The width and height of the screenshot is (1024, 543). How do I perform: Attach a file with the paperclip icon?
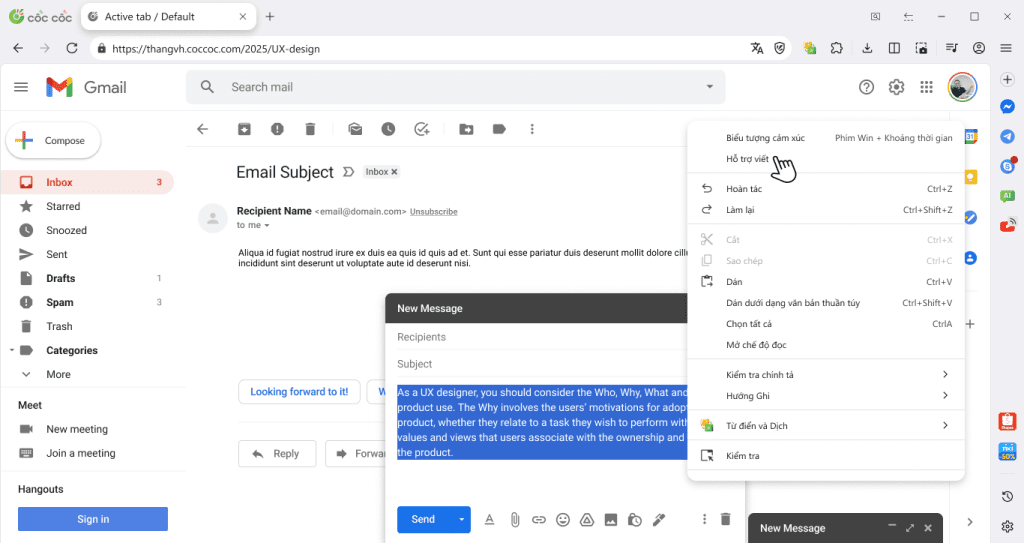(514, 519)
